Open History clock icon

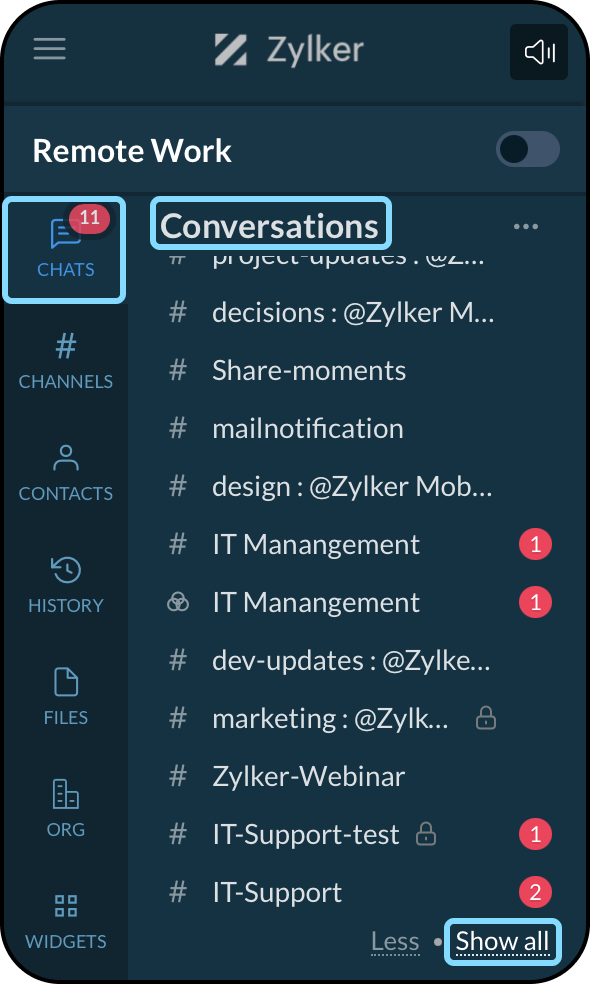pyautogui.click(x=66, y=570)
